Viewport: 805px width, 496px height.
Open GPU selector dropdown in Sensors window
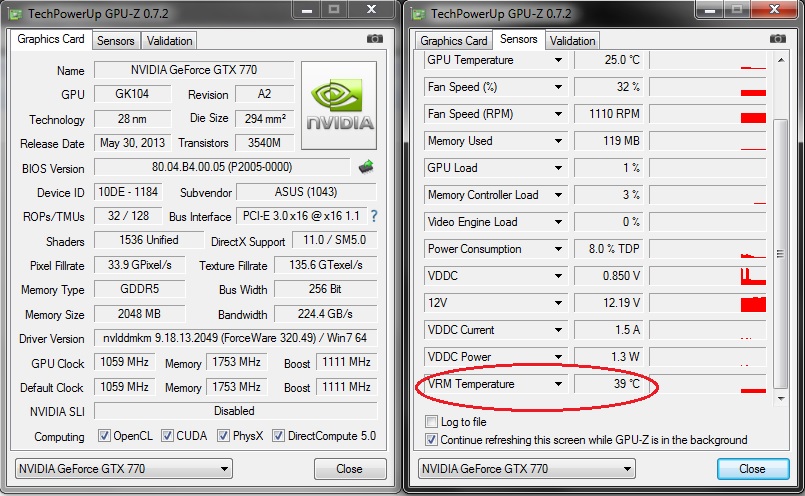[526, 469]
